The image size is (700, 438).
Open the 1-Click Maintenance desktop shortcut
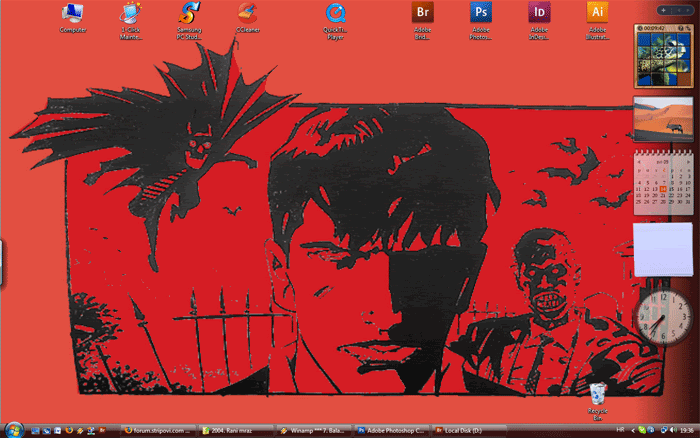(x=130, y=21)
